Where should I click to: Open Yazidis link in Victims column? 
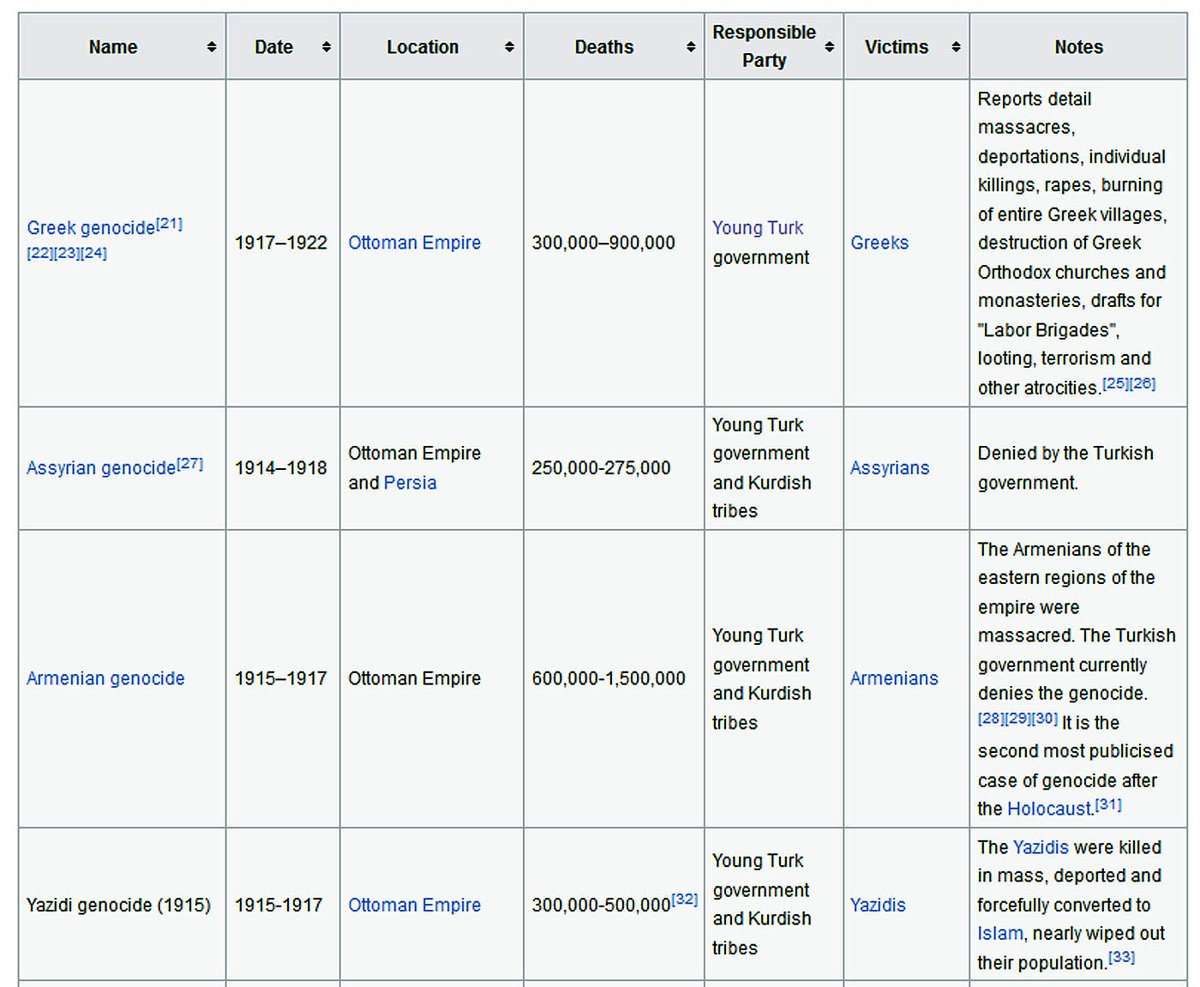point(878,905)
